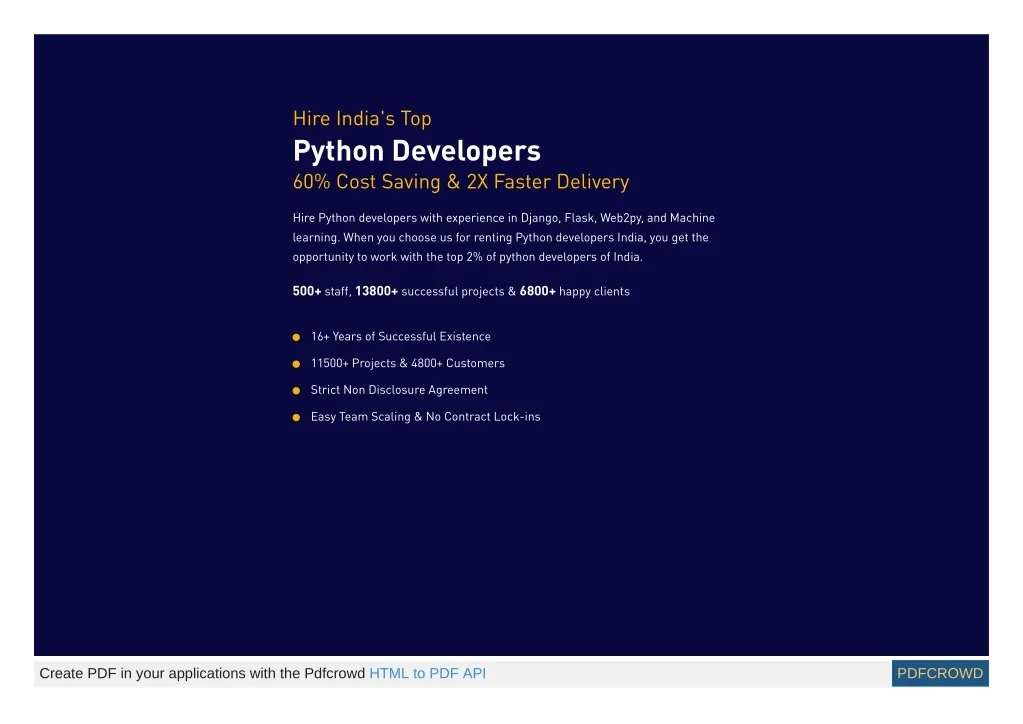This screenshot has width=1023, height=724.
Task: Click 'Create PDF in your applications' footer text
Action: (202, 673)
